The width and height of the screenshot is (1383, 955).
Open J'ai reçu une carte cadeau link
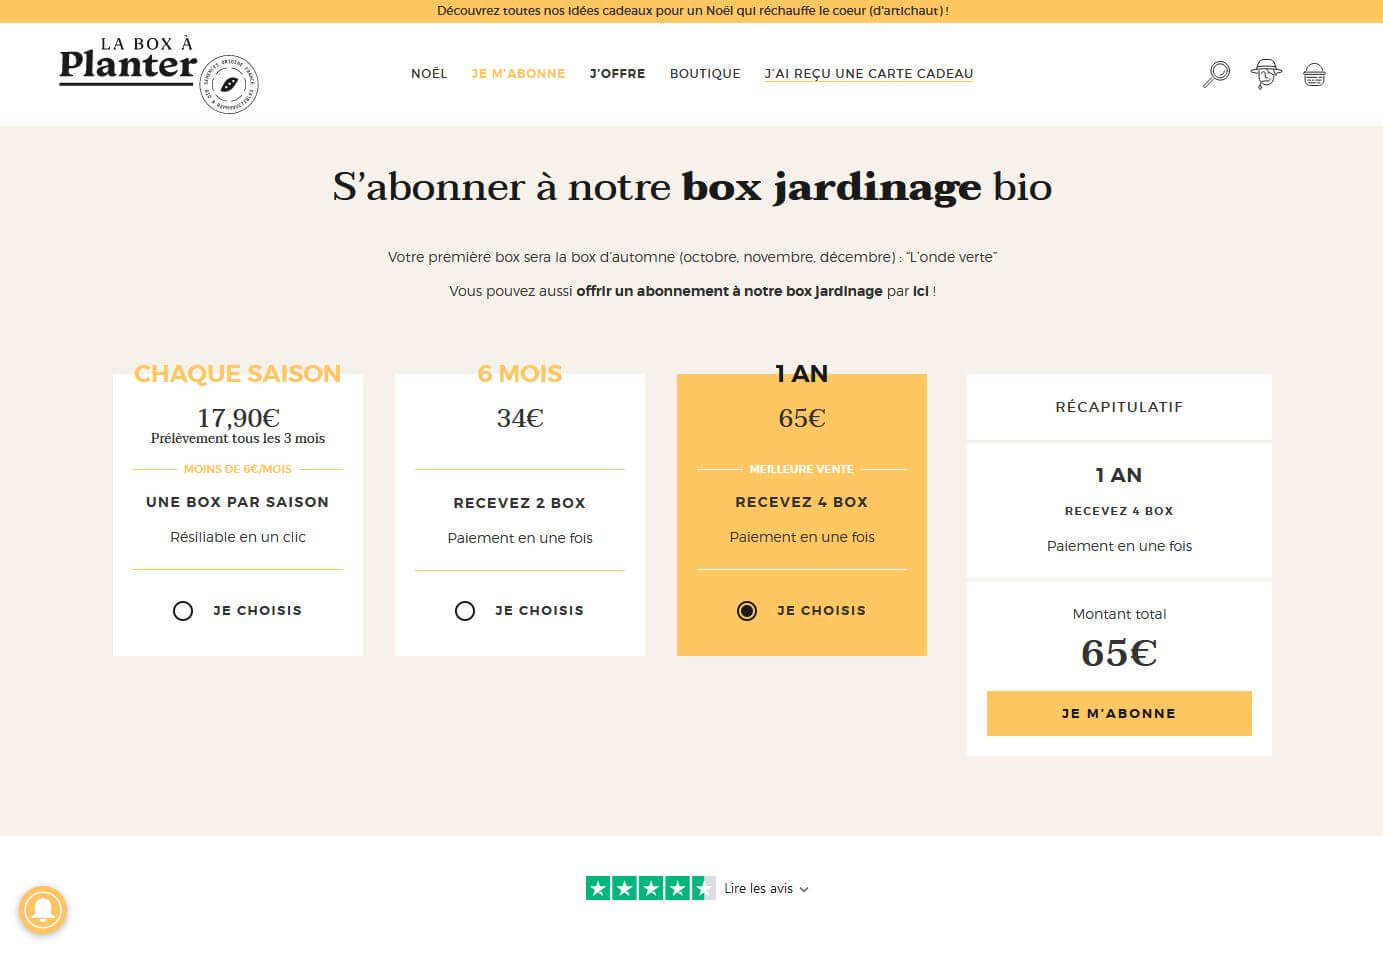(868, 74)
